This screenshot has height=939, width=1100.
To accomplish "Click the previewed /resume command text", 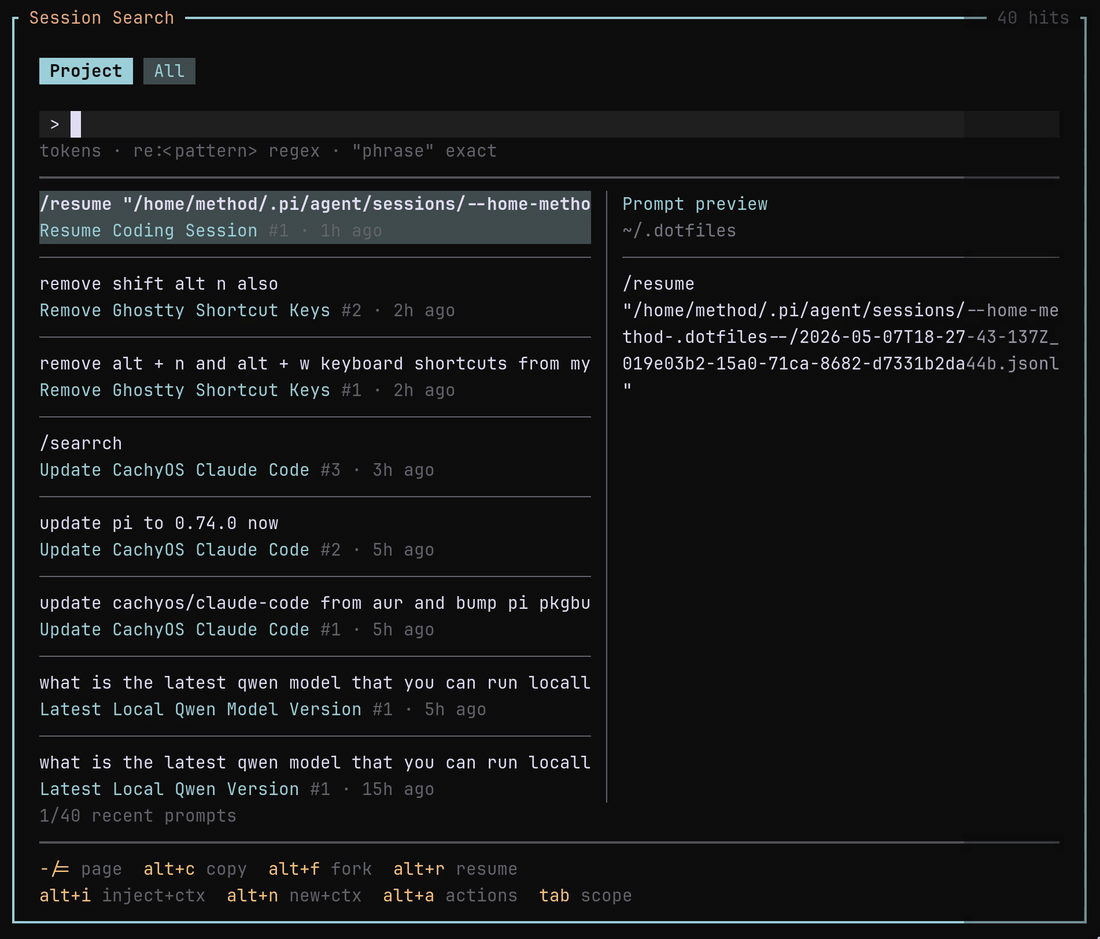I will (840, 337).
